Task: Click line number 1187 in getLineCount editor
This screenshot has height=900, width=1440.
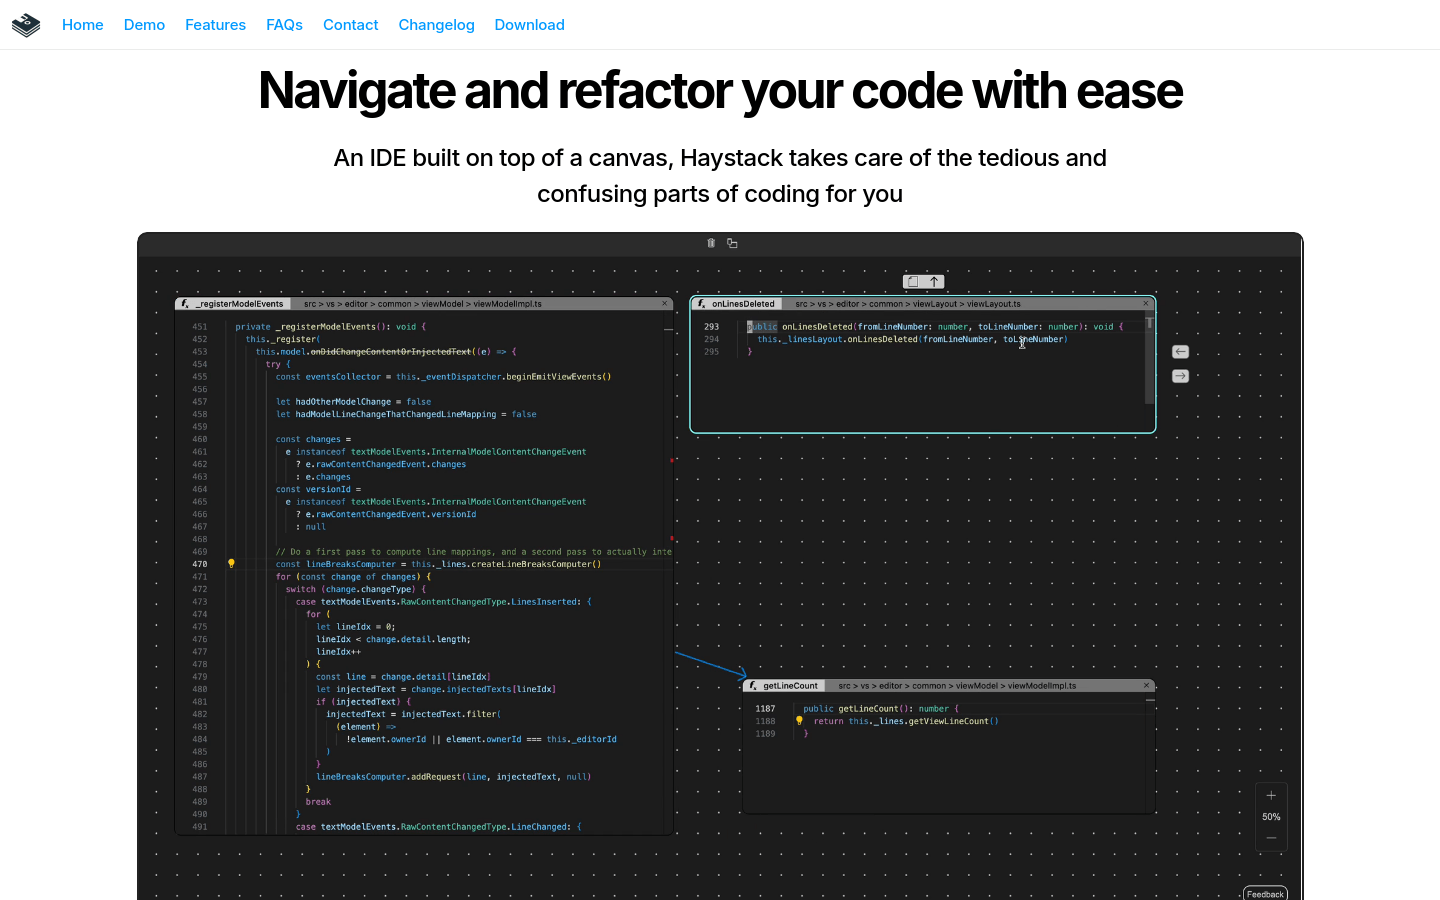Action: pyautogui.click(x=765, y=709)
